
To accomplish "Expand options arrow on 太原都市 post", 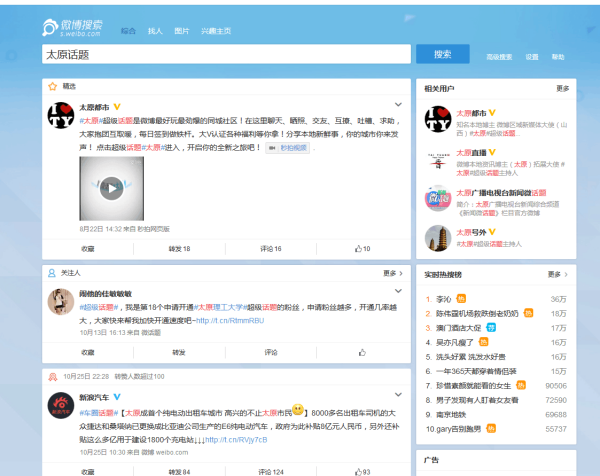I will click(x=398, y=104).
